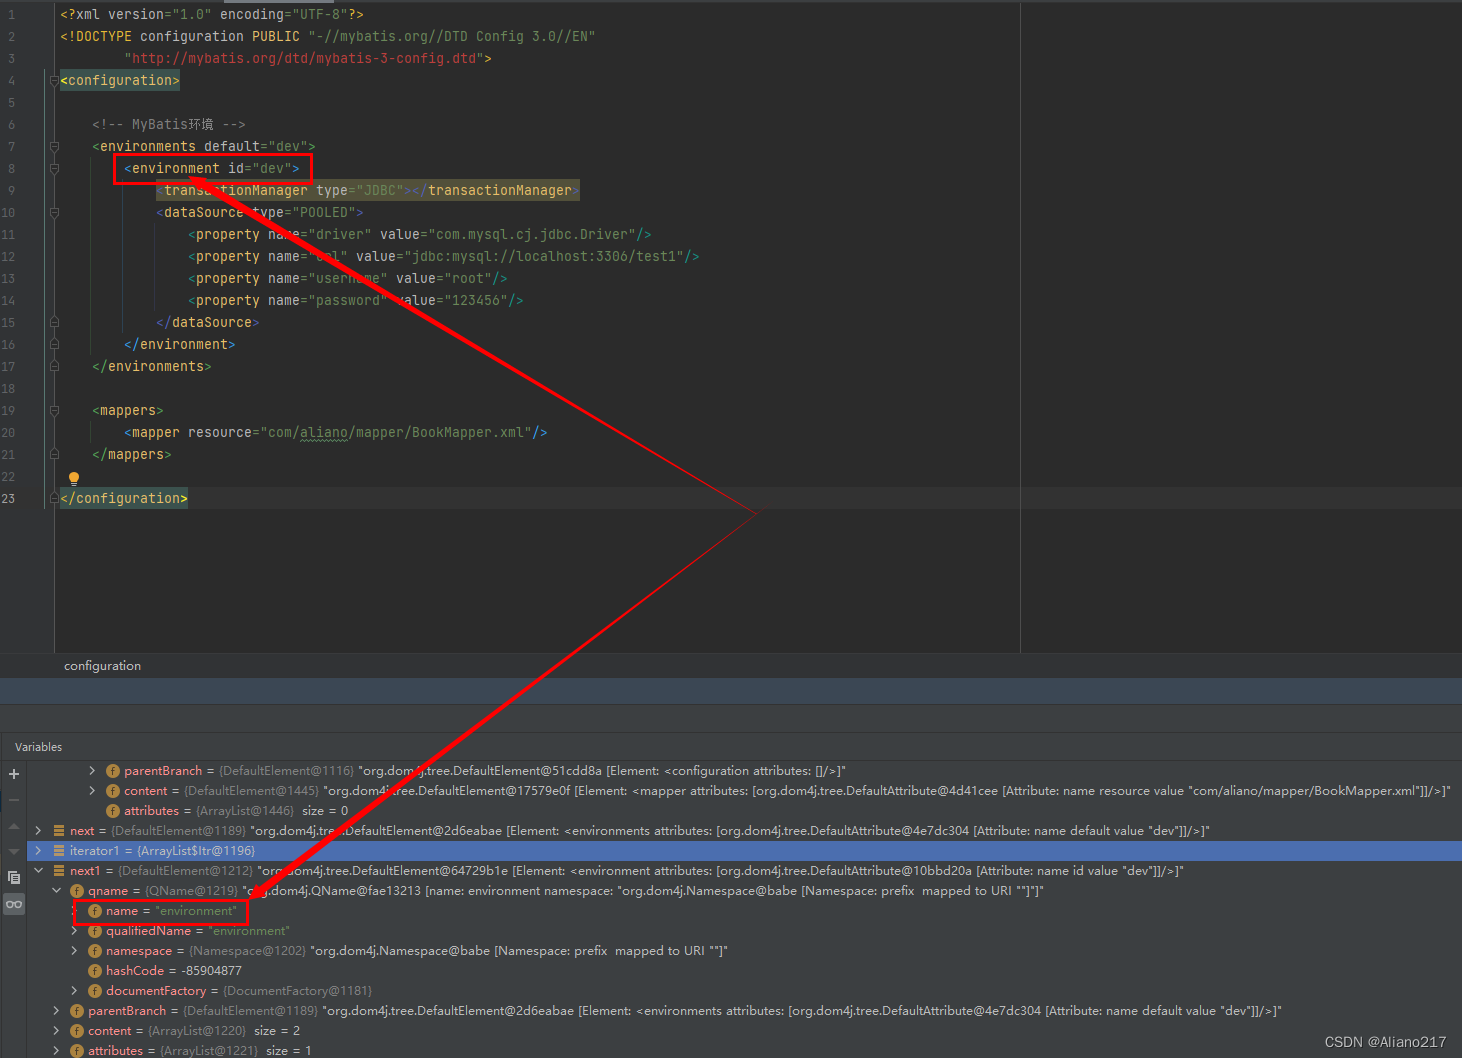Image resolution: width=1462 pixels, height=1058 pixels.
Task: Click the duplicate watch copy icon
Action: coord(14,877)
